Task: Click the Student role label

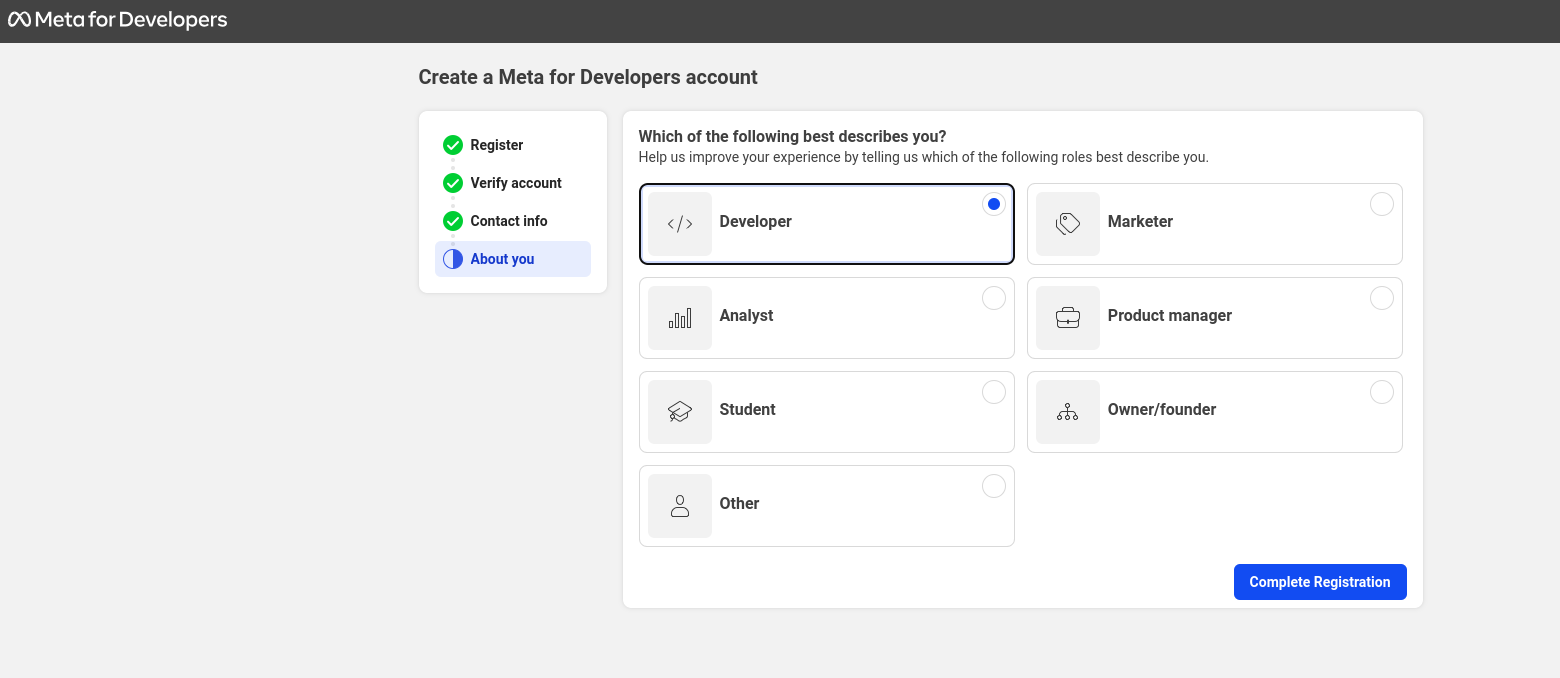Action: (748, 410)
